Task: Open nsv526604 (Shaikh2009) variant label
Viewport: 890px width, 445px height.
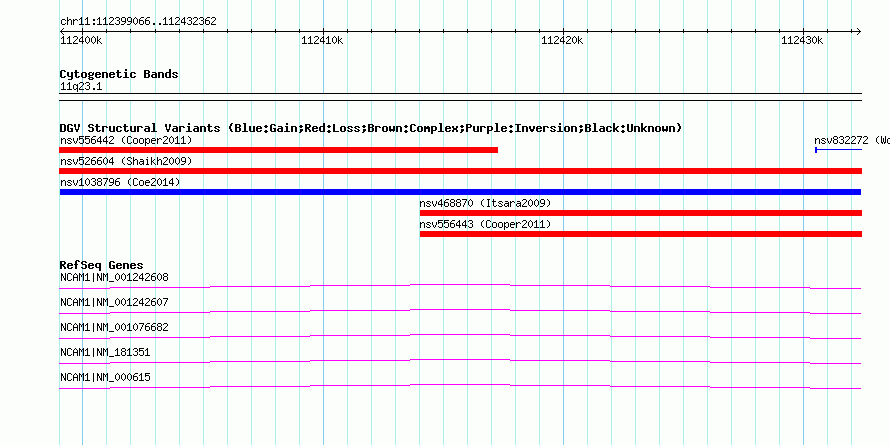Action: (x=126, y=161)
